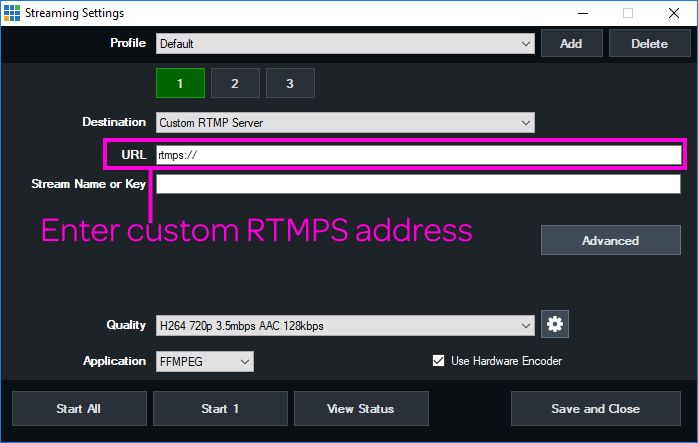Switch to stream tab 3
The width and height of the screenshot is (698, 443).
tap(290, 84)
